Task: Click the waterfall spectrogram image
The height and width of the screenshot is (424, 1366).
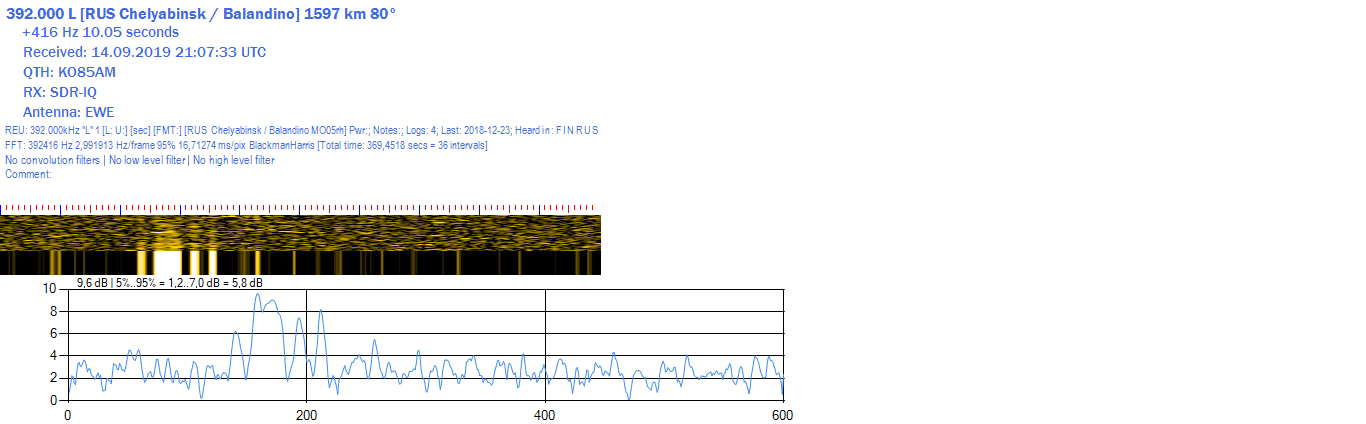Action: pos(300,245)
